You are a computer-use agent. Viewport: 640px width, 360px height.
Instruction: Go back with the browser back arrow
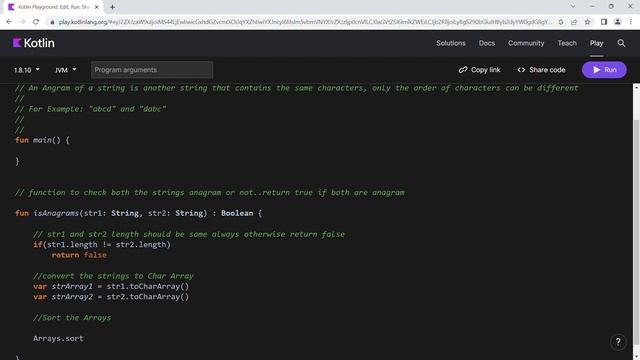(x=9, y=22)
